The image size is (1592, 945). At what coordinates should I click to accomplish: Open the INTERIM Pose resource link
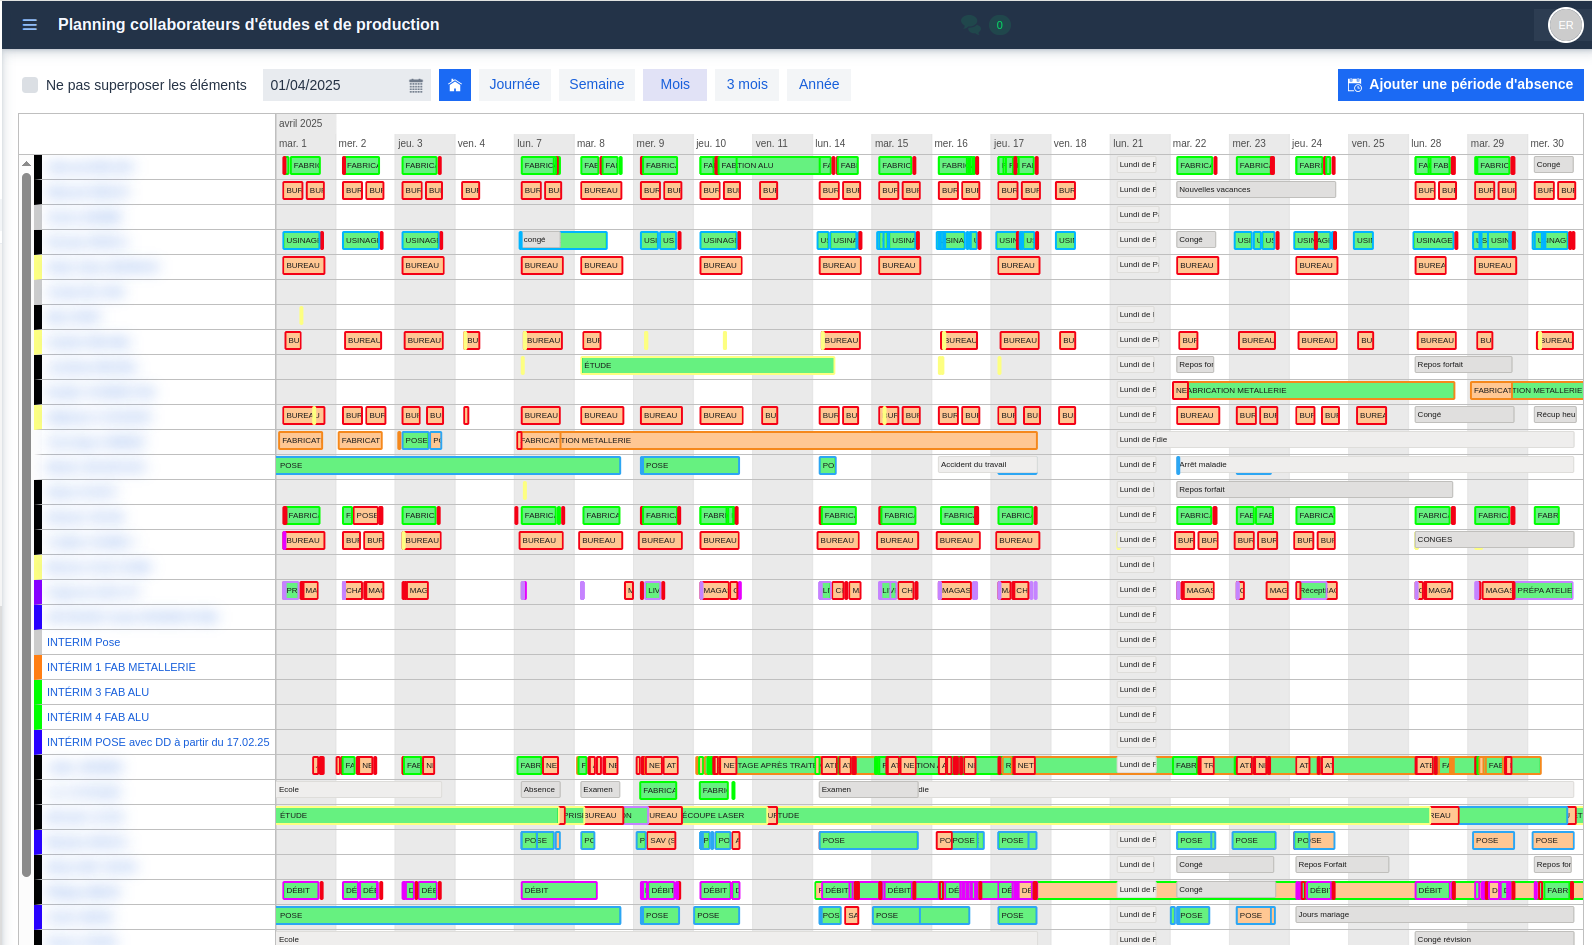(83, 642)
